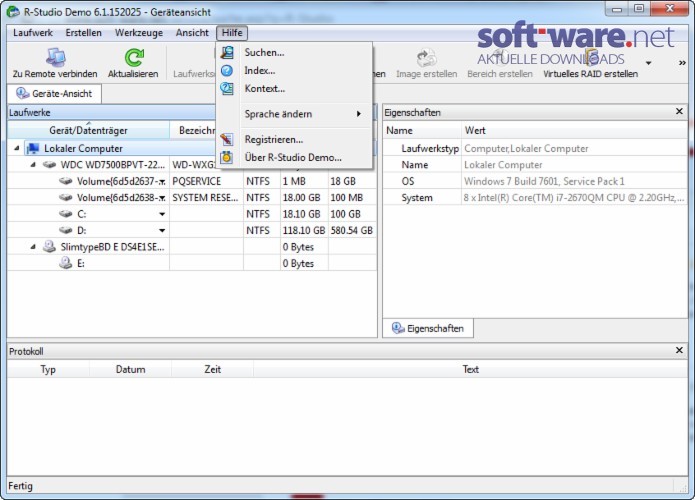Viewport: 695px width, 500px height.
Task: Select the 118.10 GB cell in D: row
Action: 304,230
